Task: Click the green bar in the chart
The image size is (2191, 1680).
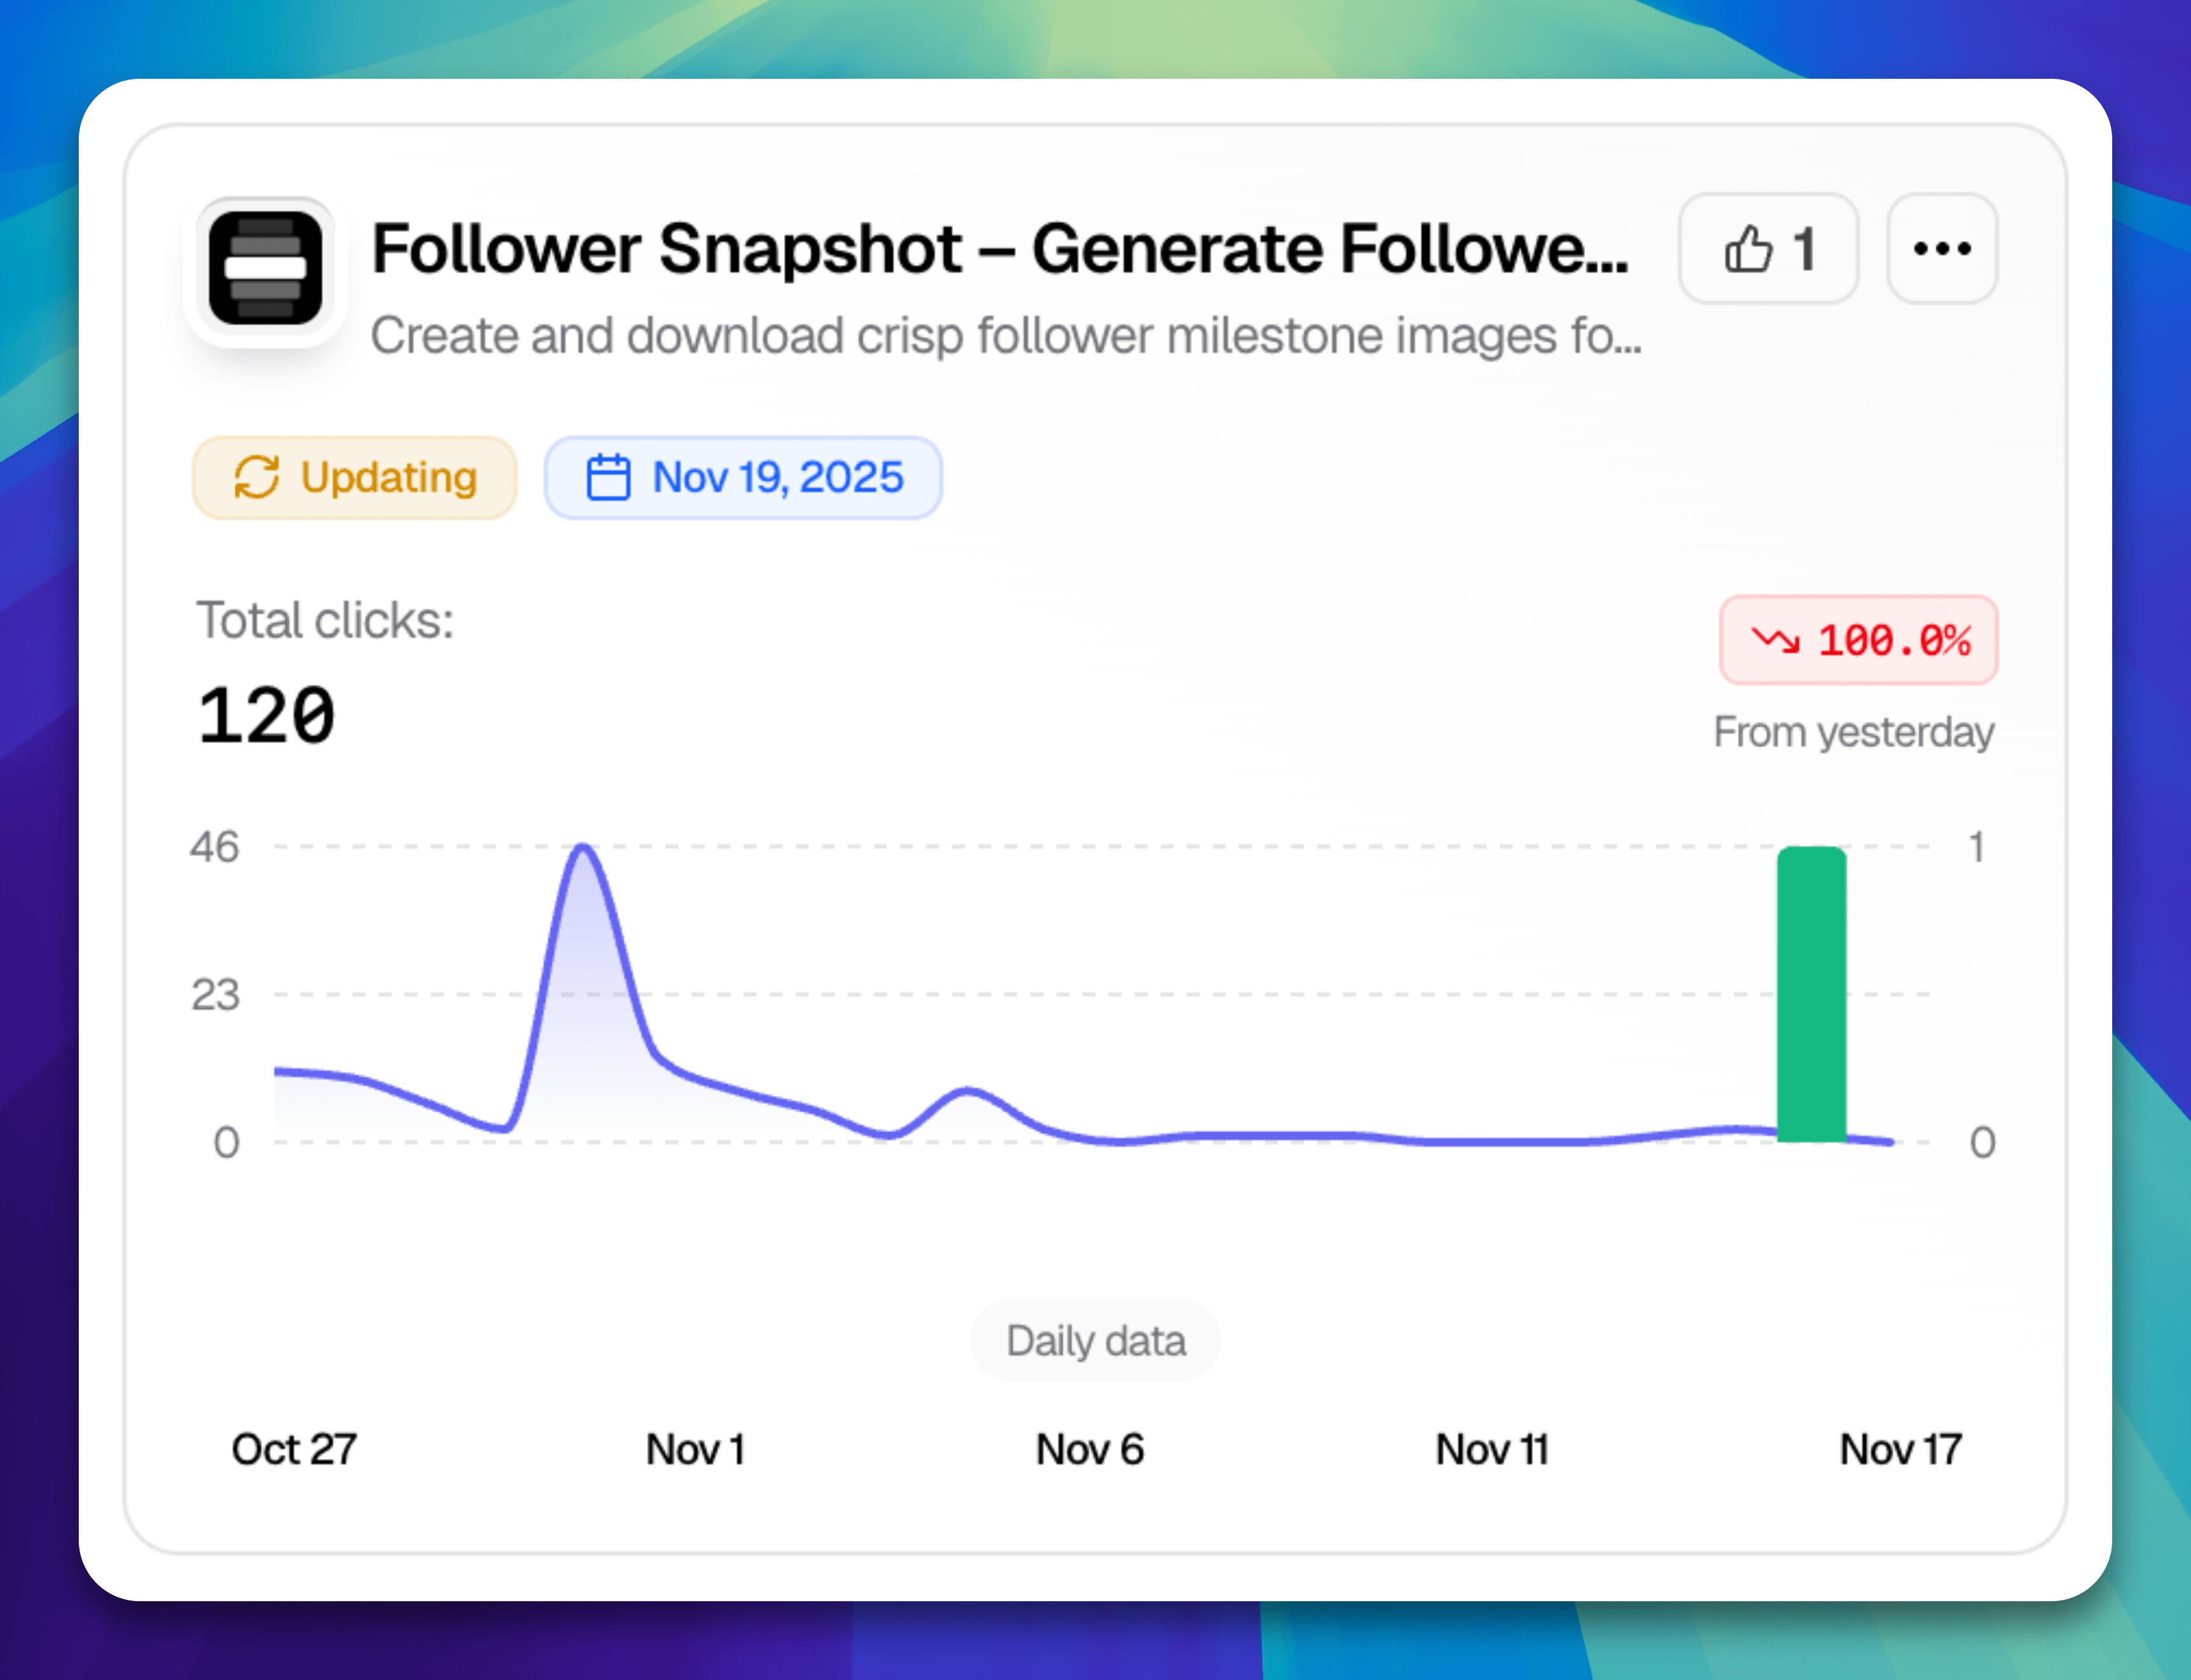Action: [x=1811, y=994]
